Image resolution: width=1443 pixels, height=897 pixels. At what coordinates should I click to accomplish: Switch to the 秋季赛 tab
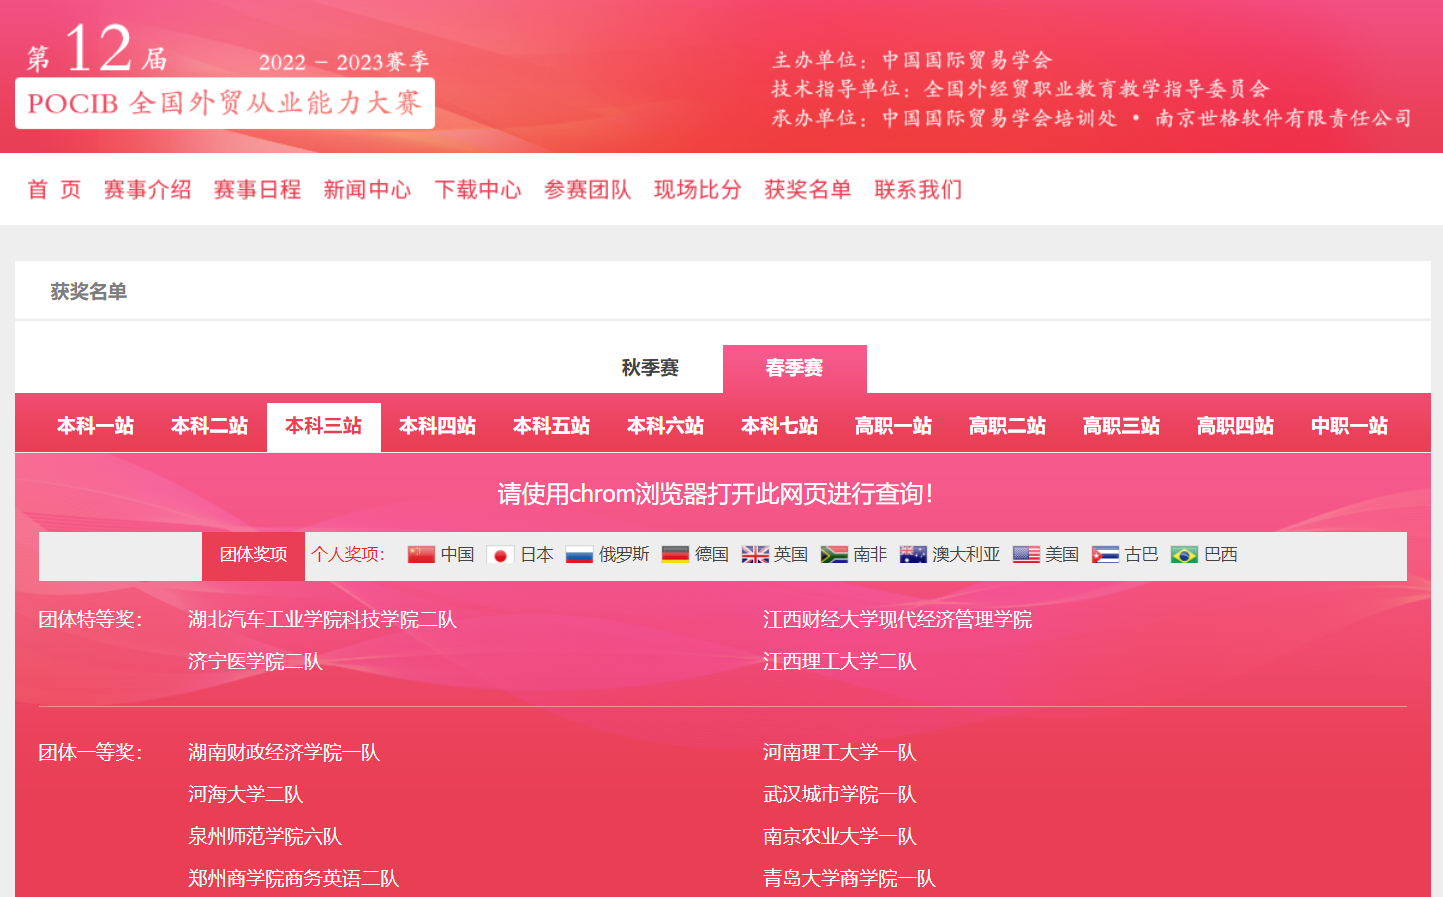coord(650,368)
